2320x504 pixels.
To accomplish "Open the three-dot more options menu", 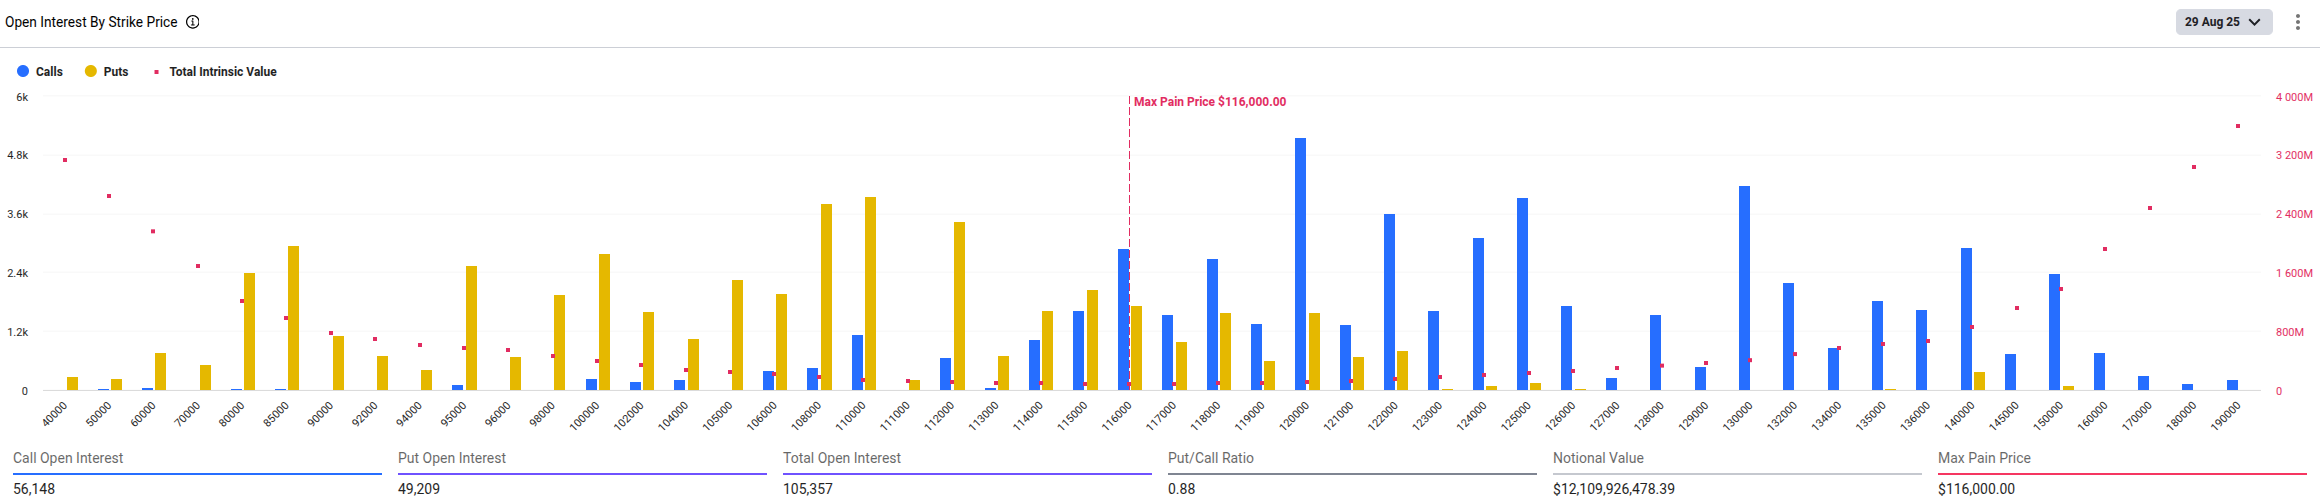I will [2298, 22].
